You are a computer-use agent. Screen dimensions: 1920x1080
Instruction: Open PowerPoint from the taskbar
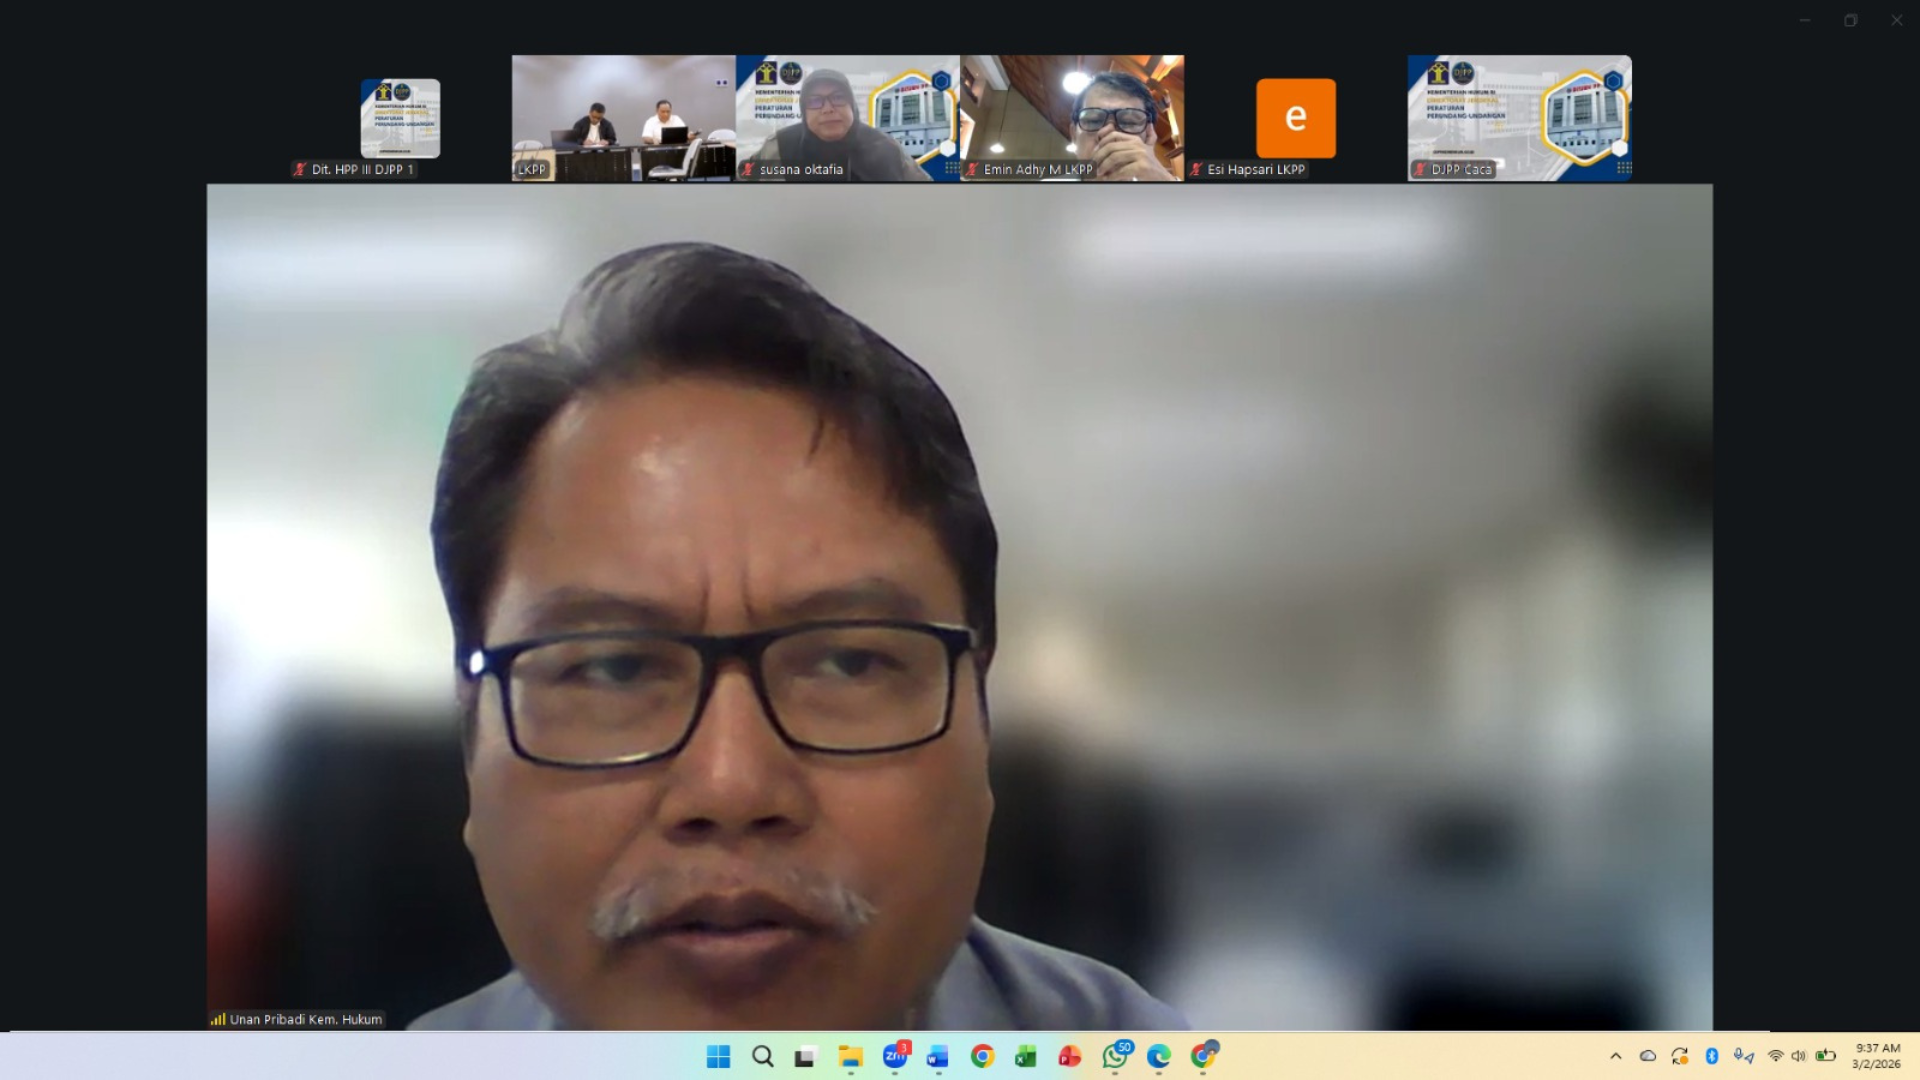pyautogui.click(x=1070, y=1057)
